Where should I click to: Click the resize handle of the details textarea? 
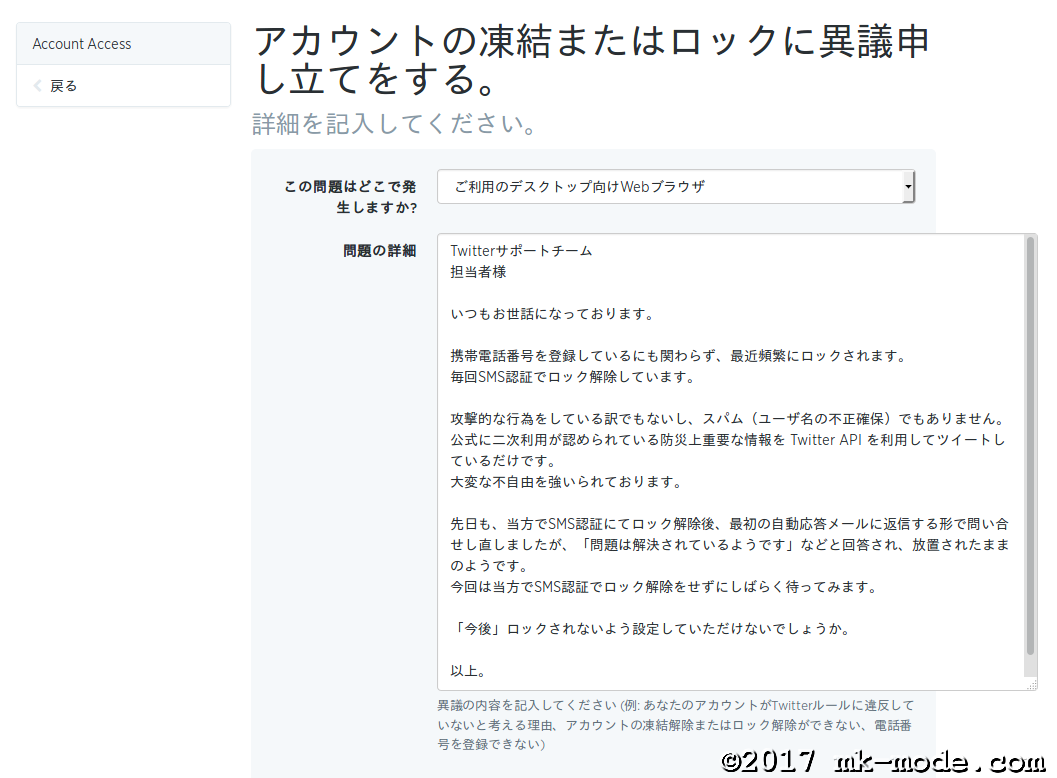coord(1031,684)
